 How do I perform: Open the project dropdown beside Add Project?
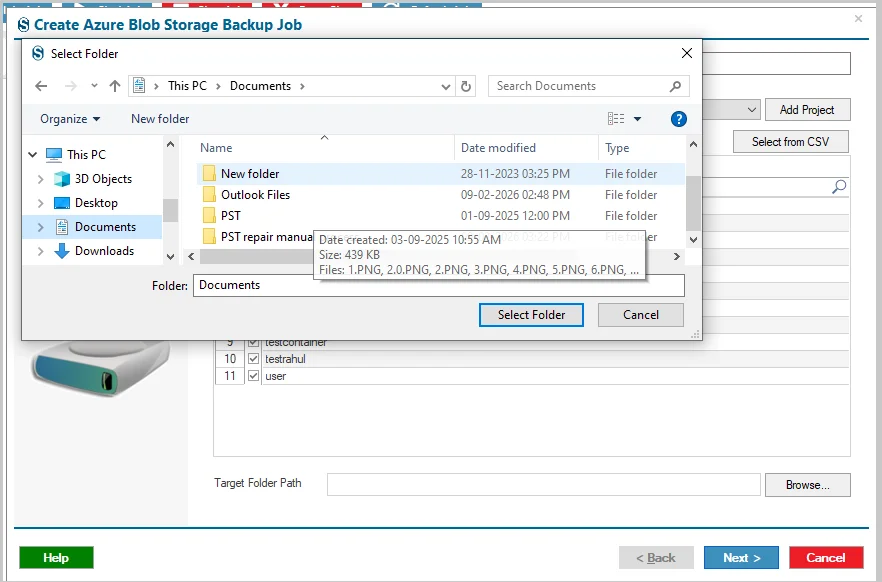click(752, 110)
